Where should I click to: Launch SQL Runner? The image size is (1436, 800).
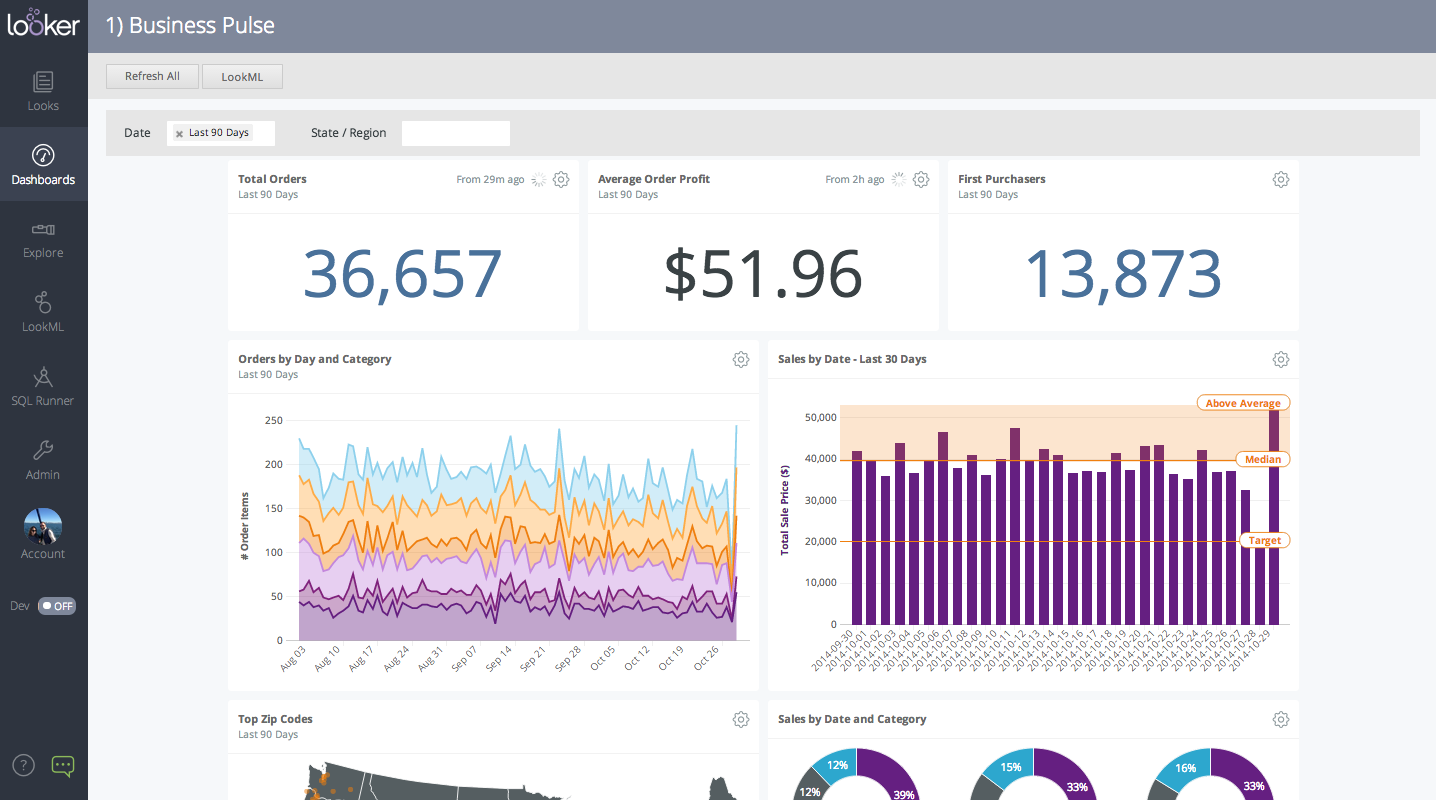click(x=43, y=387)
